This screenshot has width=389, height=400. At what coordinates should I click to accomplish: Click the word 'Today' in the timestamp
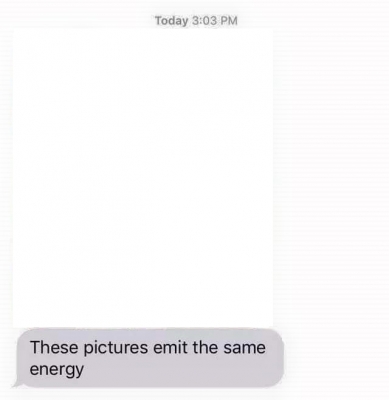click(x=171, y=21)
